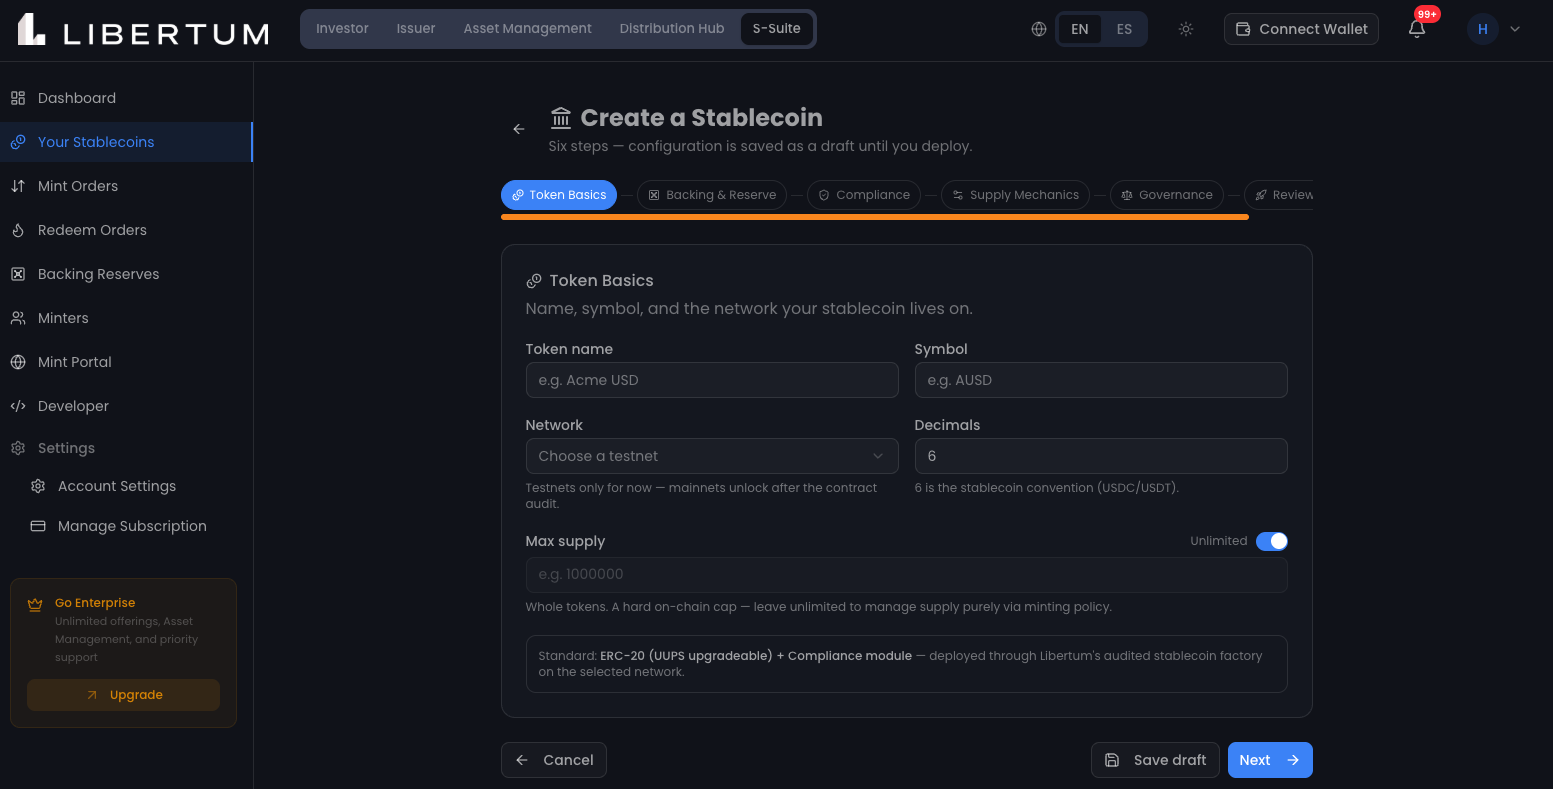Click the Decimals input field
The width and height of the screenshot is (1553, 789).
click(1101, 456)
